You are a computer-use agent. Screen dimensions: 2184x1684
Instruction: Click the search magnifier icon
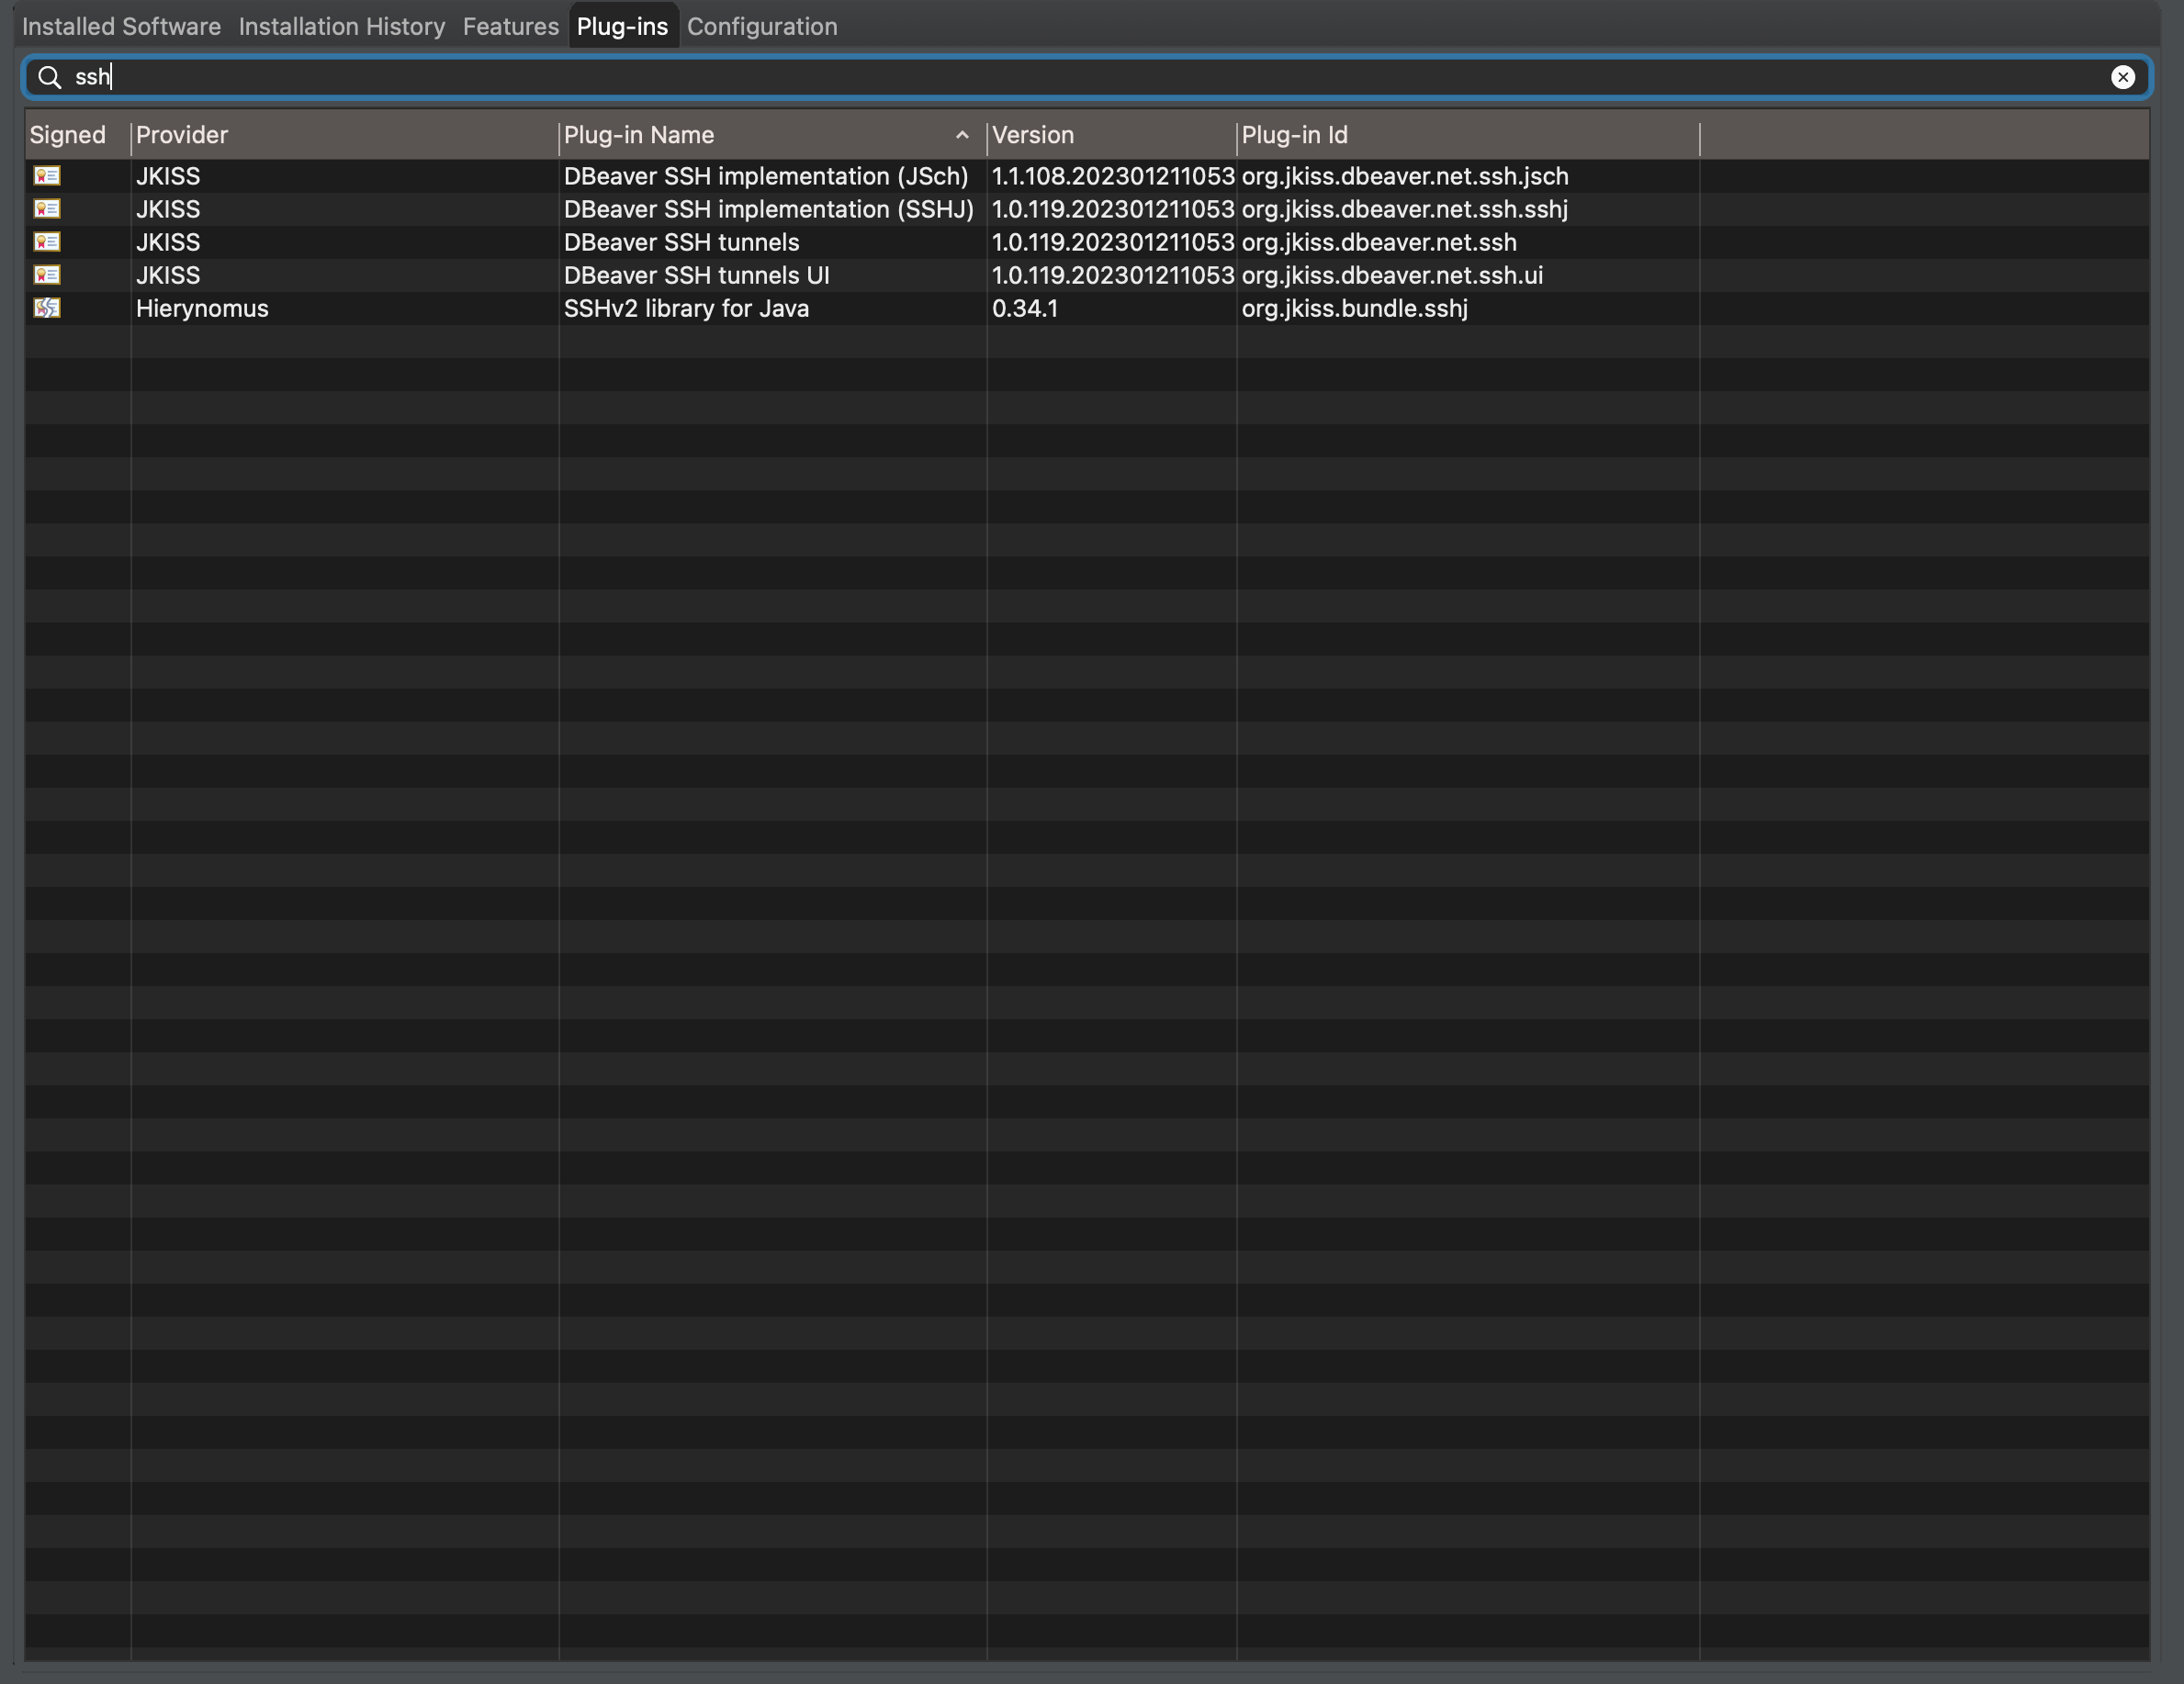[x=49, y=77]
